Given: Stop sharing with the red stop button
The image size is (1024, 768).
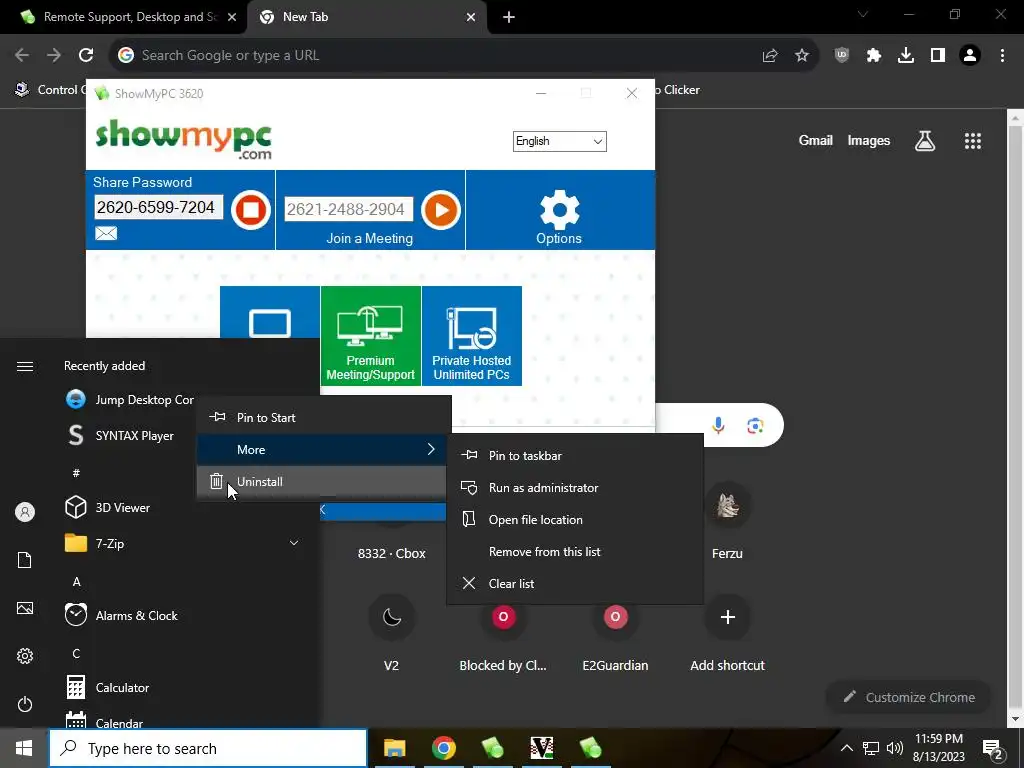Looking at the screenshot, I should pos(250,210).
